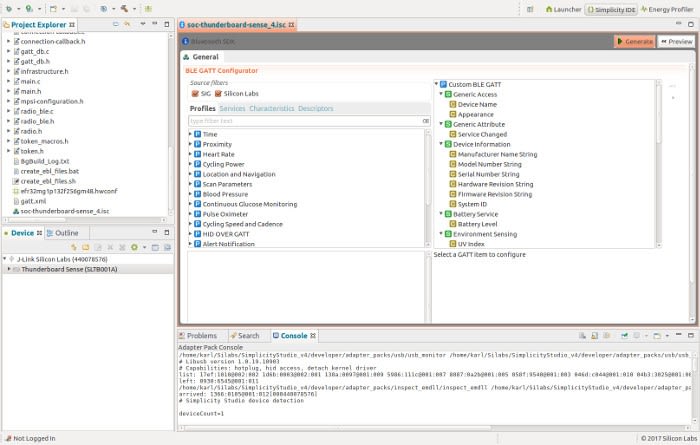Collapse the Device Information service

[x=441, y=144]
